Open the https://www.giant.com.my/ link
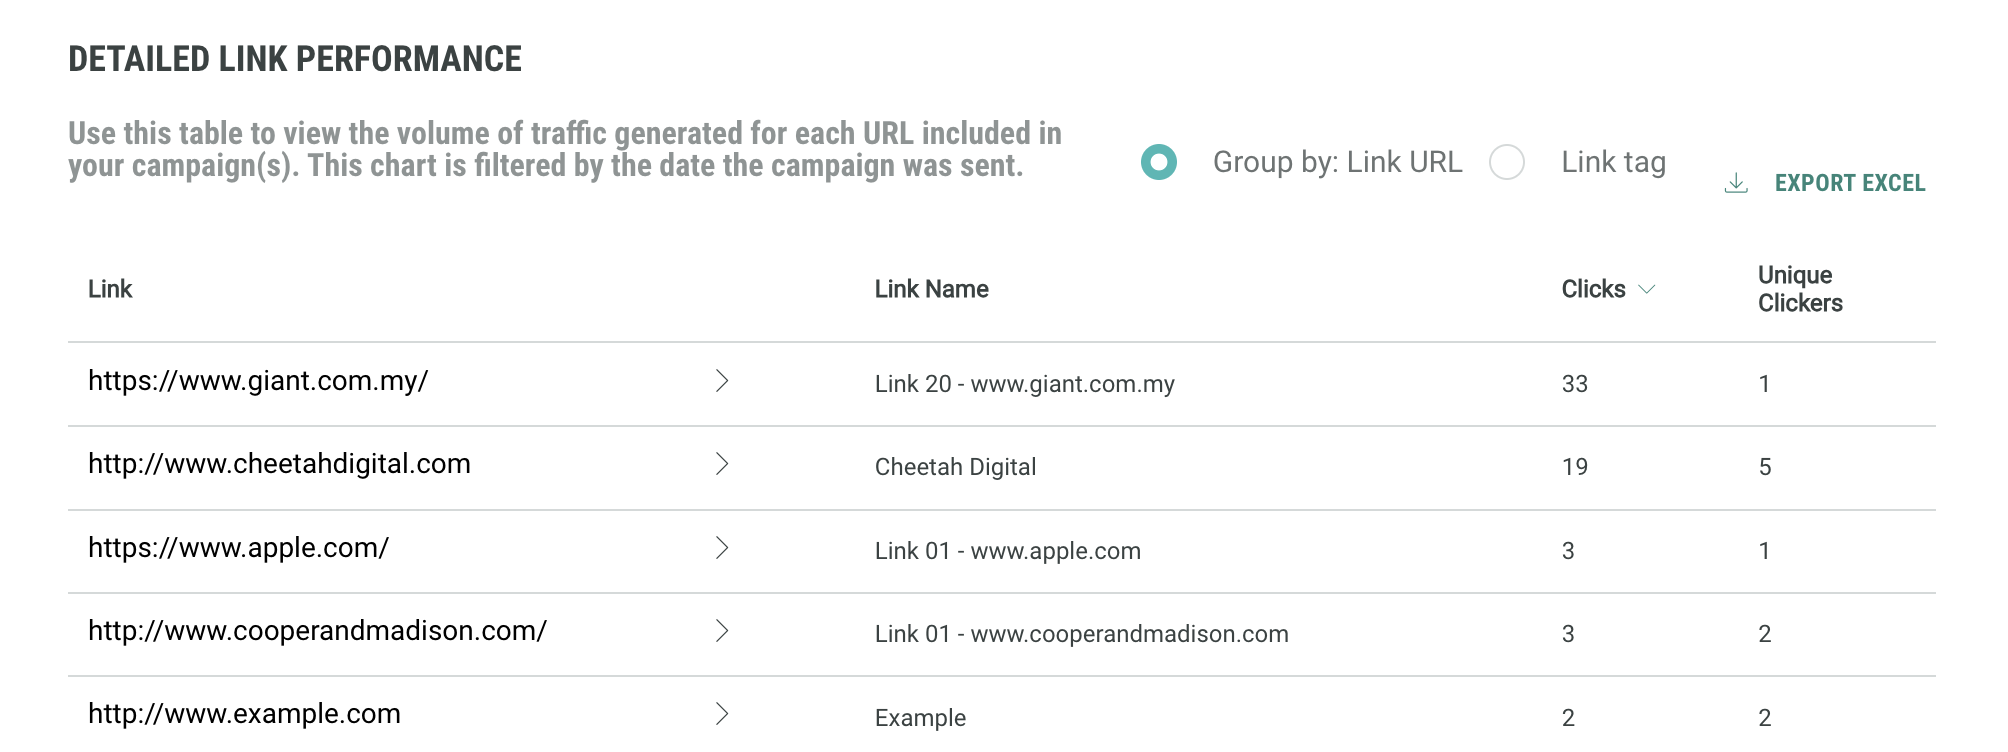2008x752 pixels. click(x=258, y=381)
